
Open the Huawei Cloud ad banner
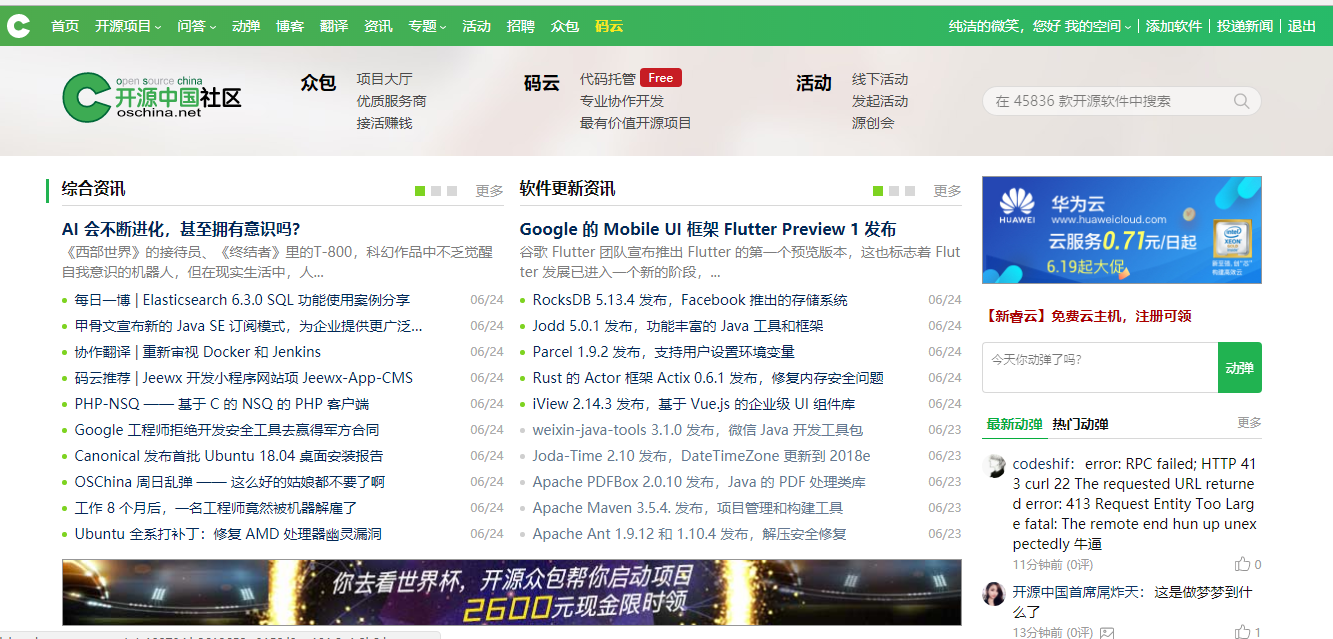pyautogui.click(x=1122, y=230)
